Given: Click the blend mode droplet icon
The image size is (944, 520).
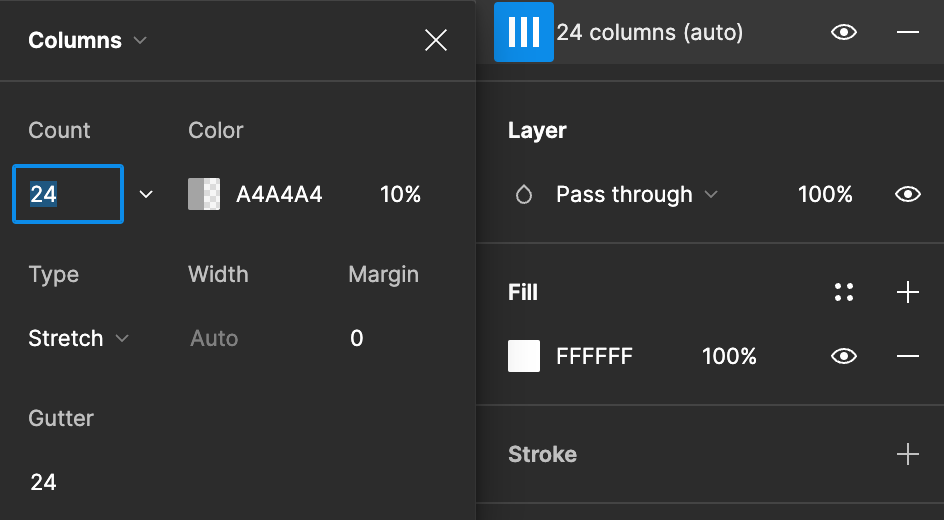Looking at the screenshot, I should point(524,195).
